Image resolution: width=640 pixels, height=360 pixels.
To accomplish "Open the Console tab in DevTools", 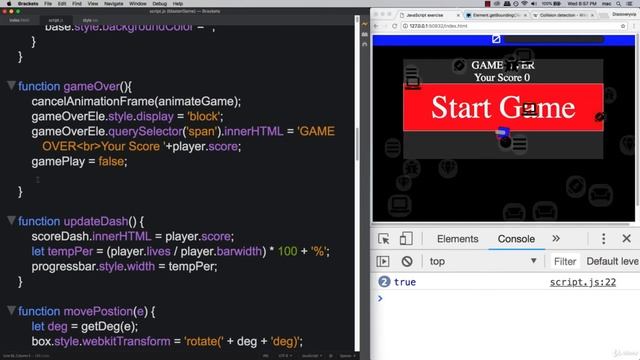I will click(x=516, y=239).
